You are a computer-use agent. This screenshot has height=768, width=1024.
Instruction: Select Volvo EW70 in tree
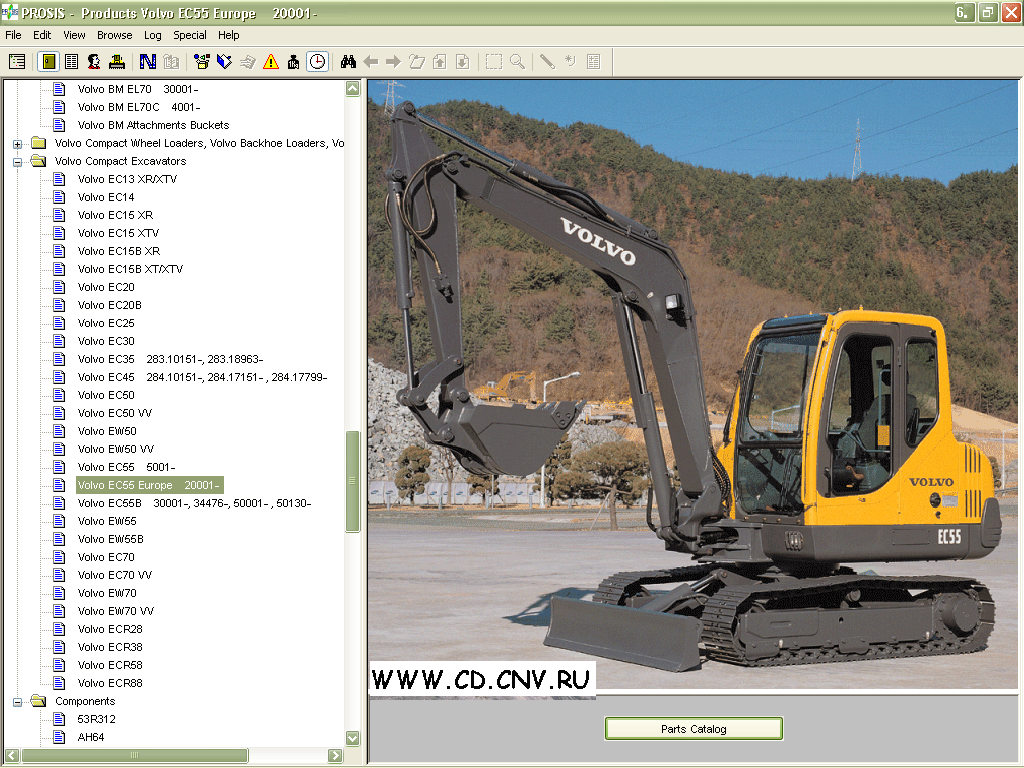click(107, 594)
